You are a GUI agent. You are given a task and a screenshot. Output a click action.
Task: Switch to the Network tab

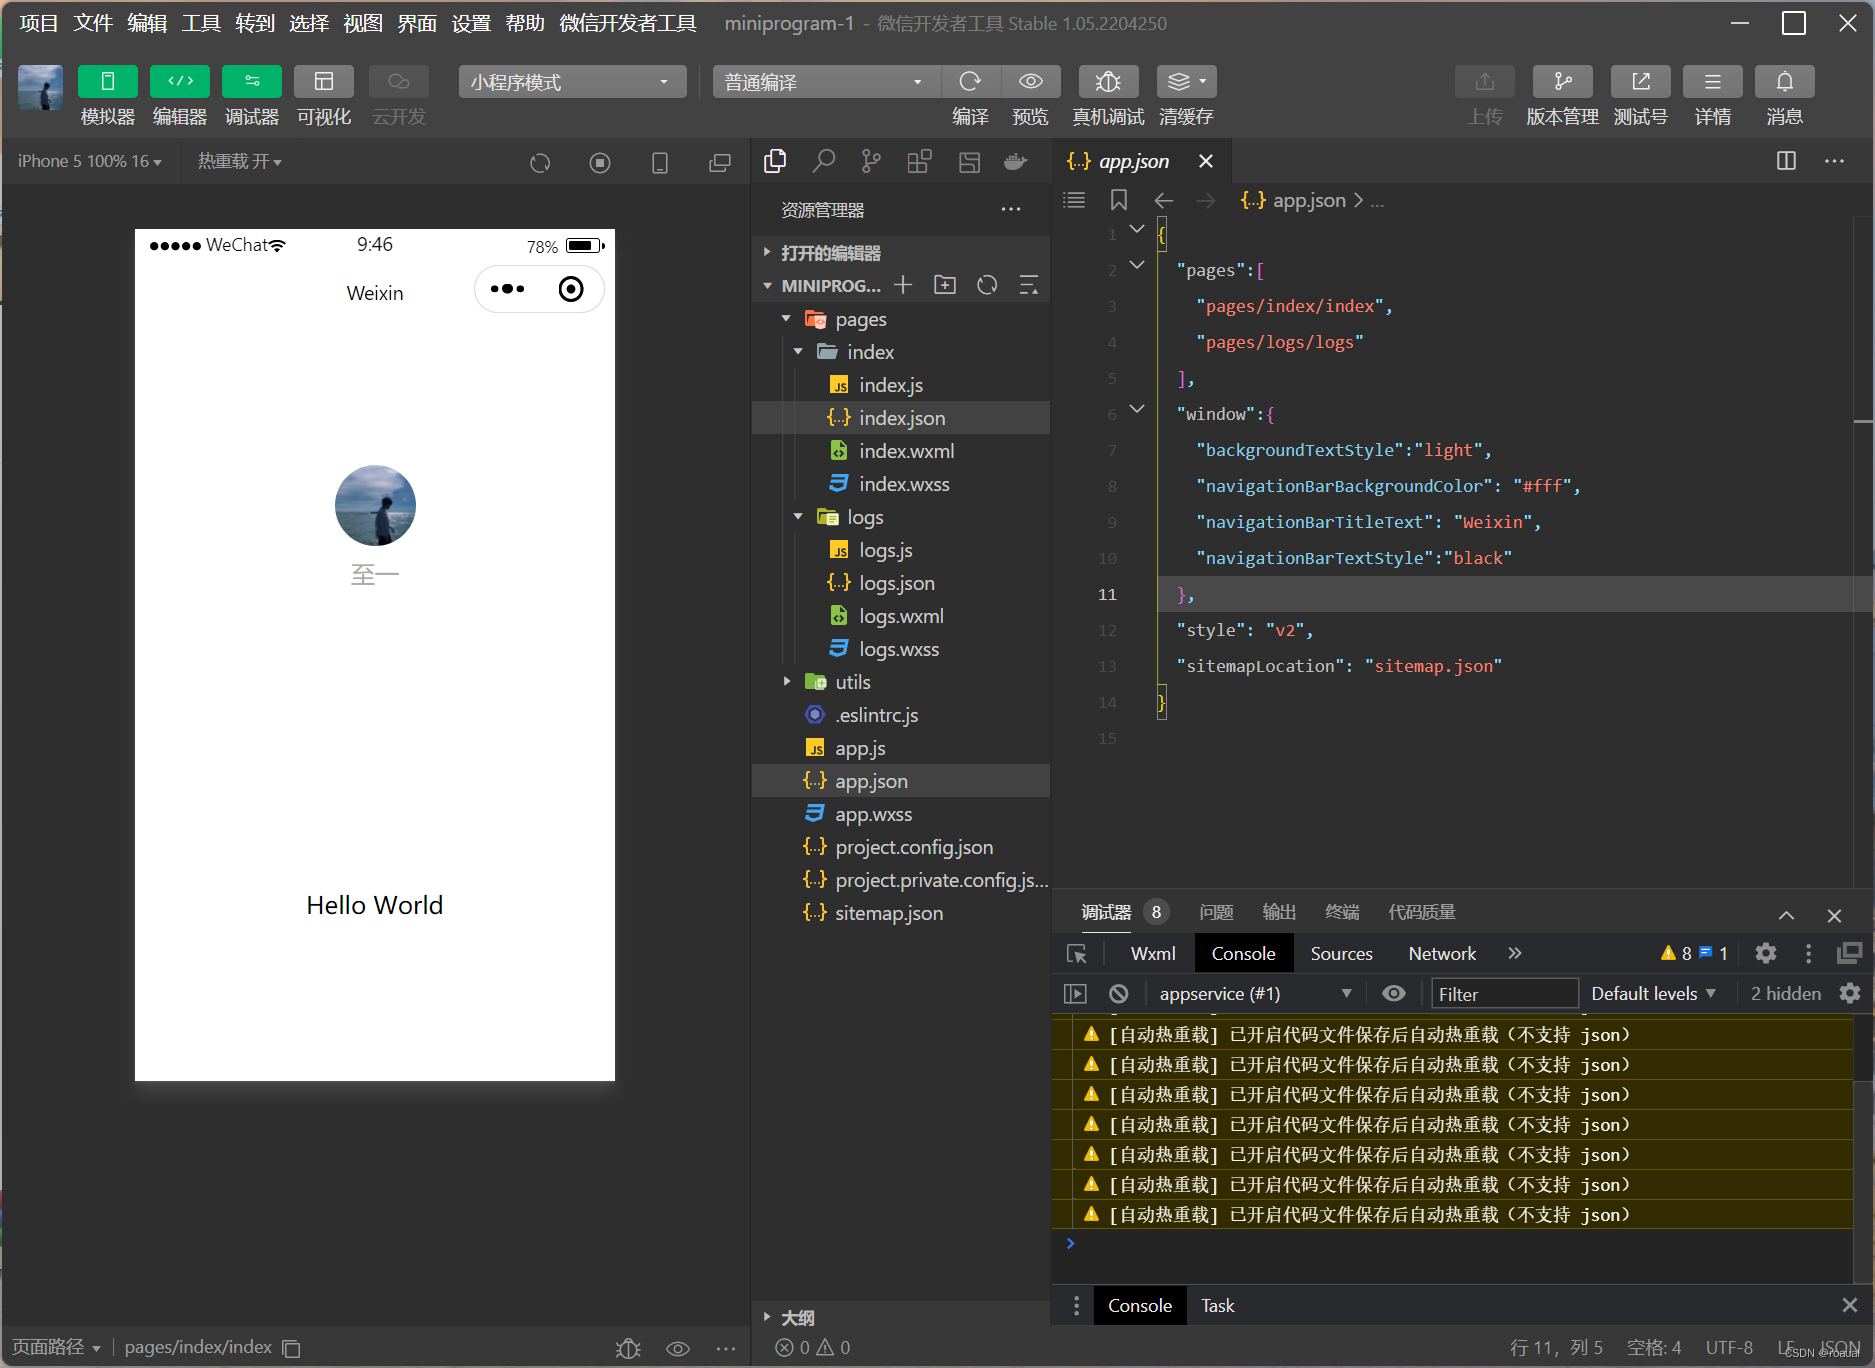tap(1441, 954)
